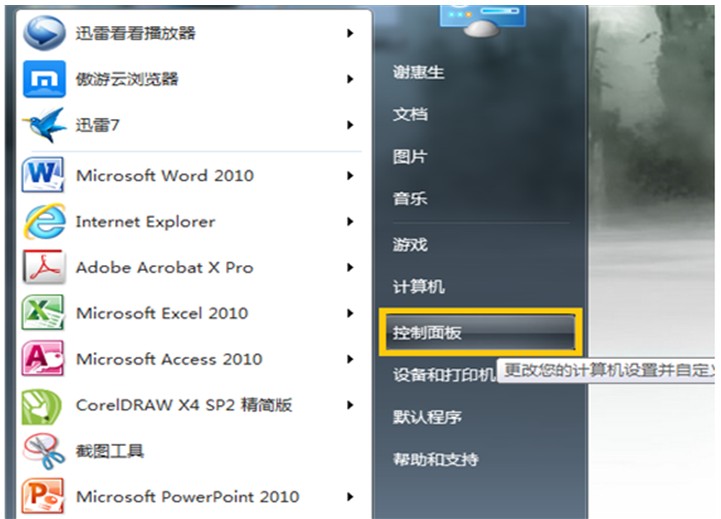Click the Internet Explorer label
Image resolution: width=721 pixels, height=519 pixels.
(x=145, y=222)
